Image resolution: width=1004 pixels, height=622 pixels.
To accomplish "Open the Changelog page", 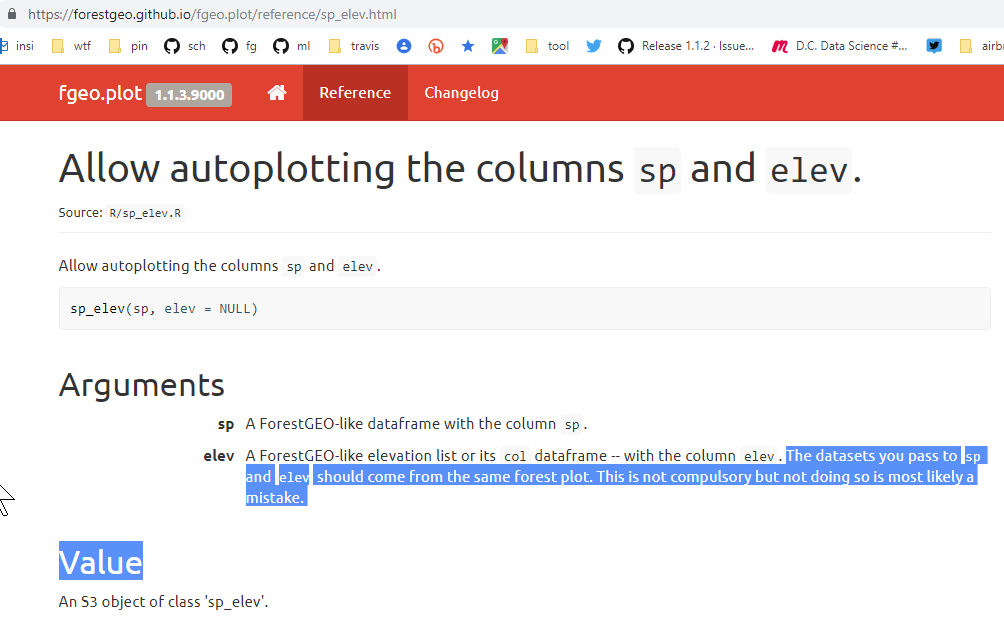I will tap(461, 92).
